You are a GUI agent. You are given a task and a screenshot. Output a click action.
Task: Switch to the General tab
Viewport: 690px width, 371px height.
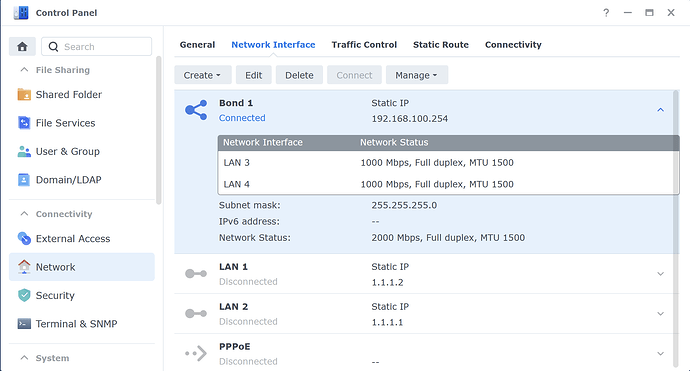tap(197, 44)
